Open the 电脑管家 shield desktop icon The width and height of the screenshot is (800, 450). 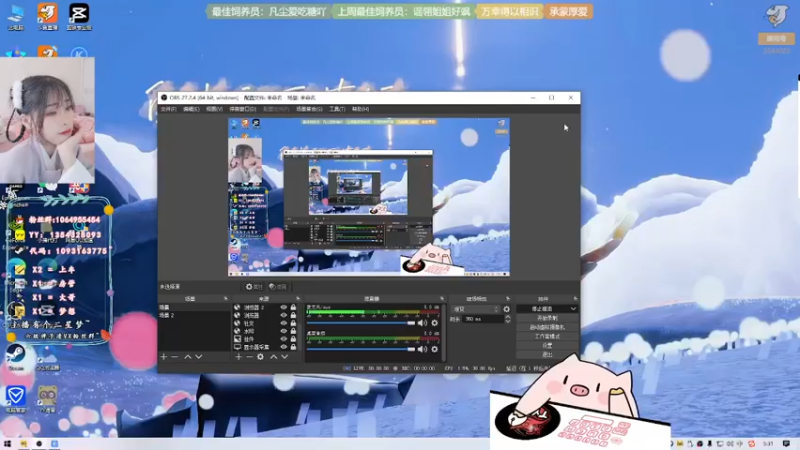15,398
